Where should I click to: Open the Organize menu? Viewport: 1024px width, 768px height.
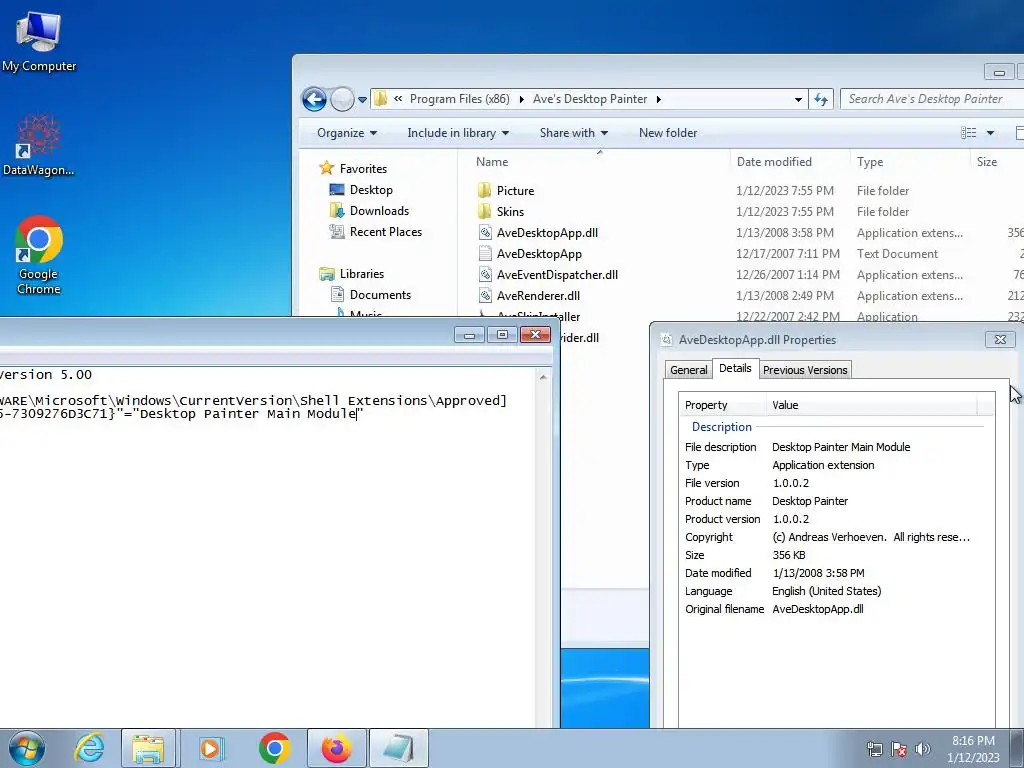point(347,133)
